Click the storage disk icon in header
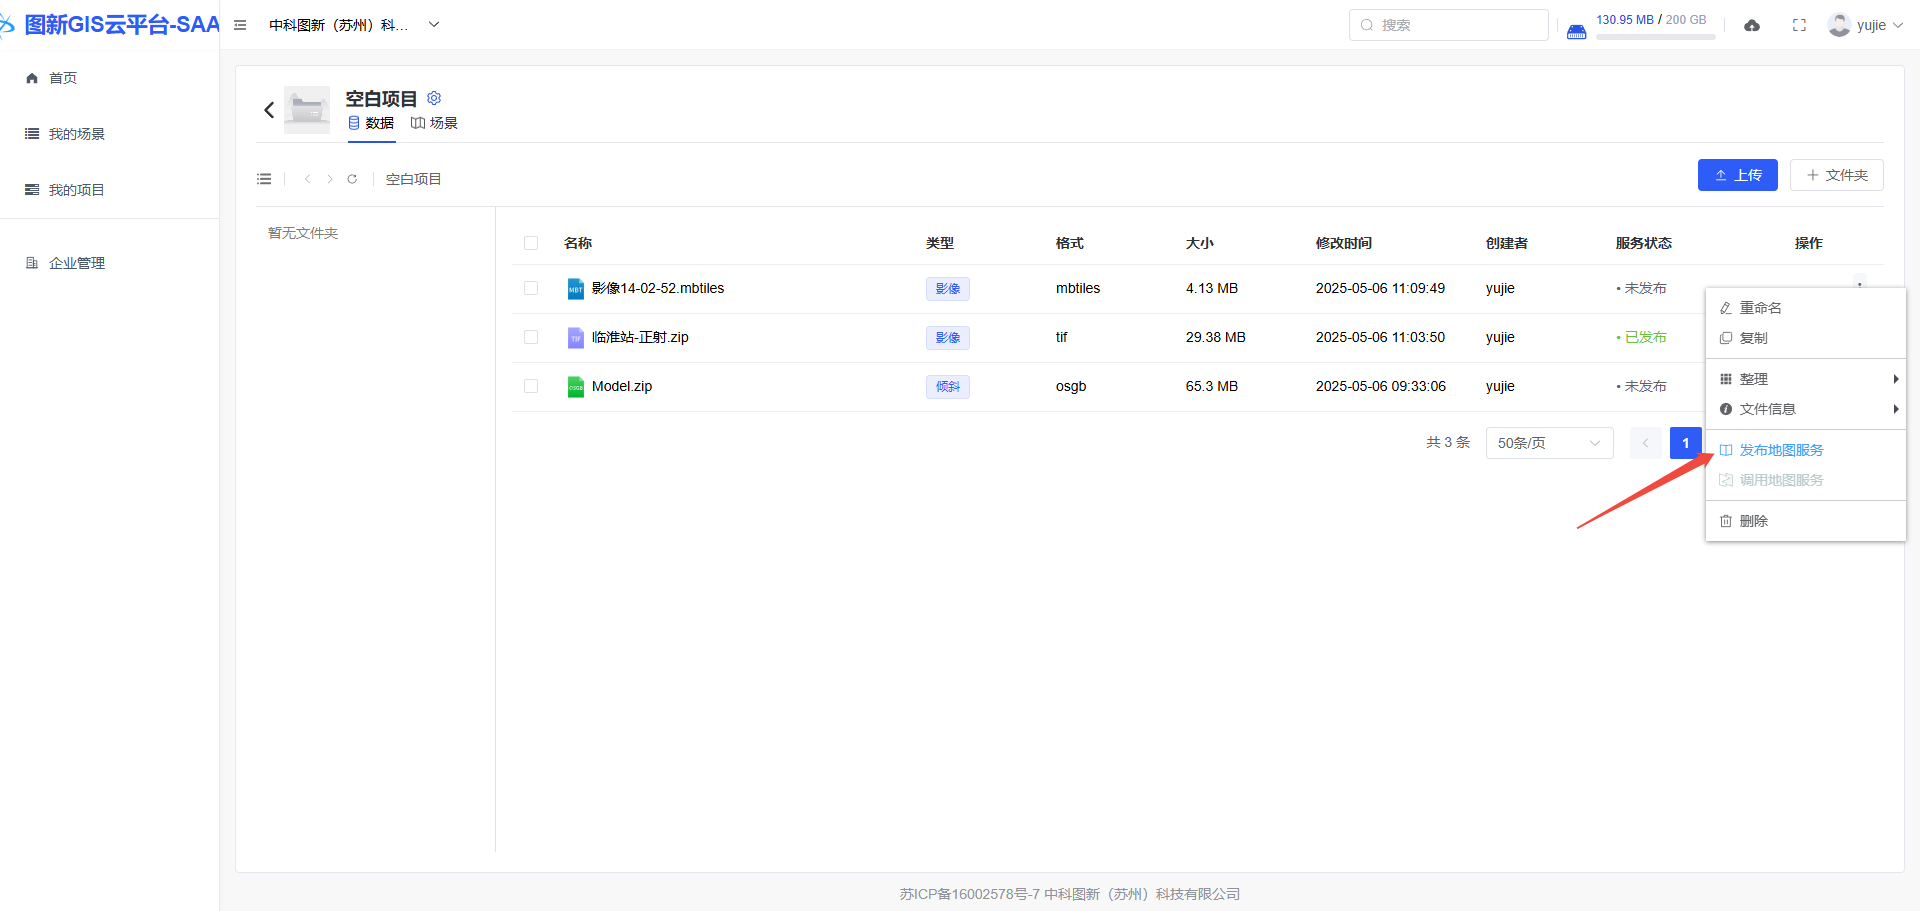1920x911 pixels. pos(1576,31)
